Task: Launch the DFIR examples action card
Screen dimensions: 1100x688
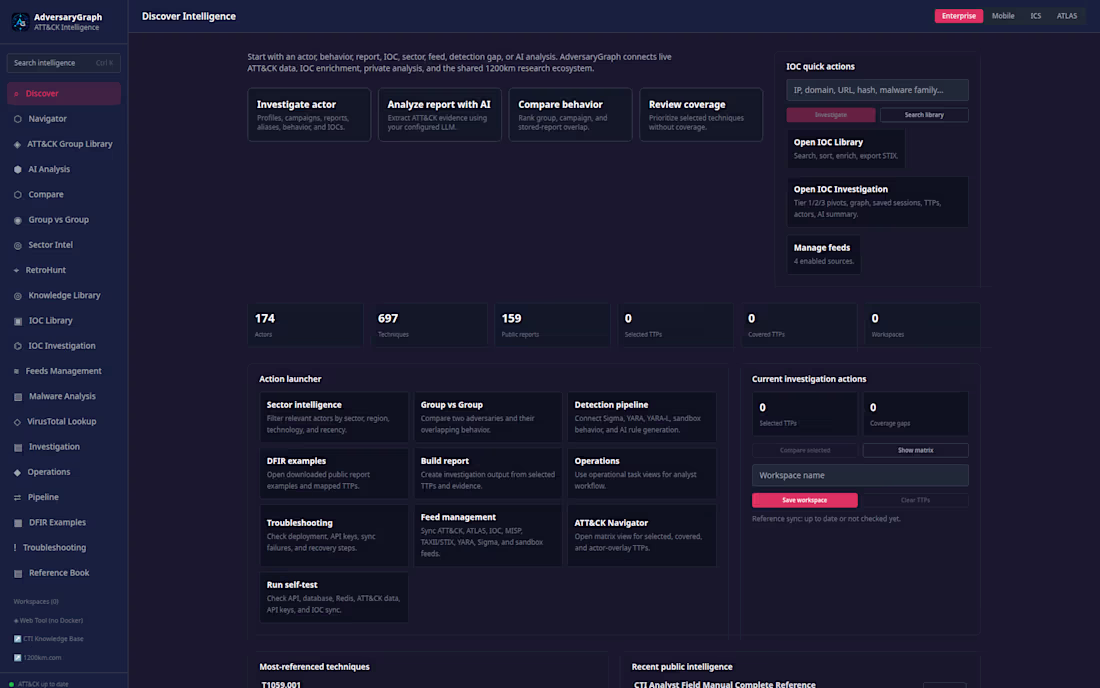Action: point(334,473)
